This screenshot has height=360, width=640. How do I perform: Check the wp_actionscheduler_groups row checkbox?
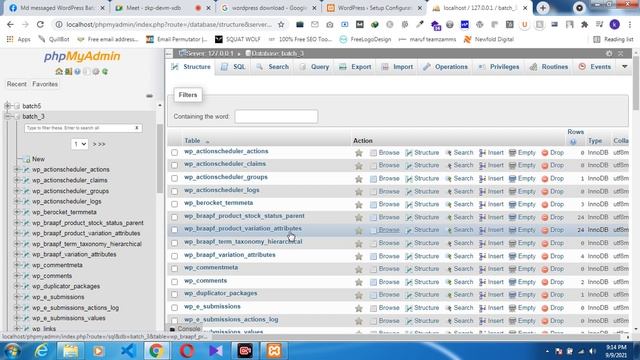pos(175,178)
